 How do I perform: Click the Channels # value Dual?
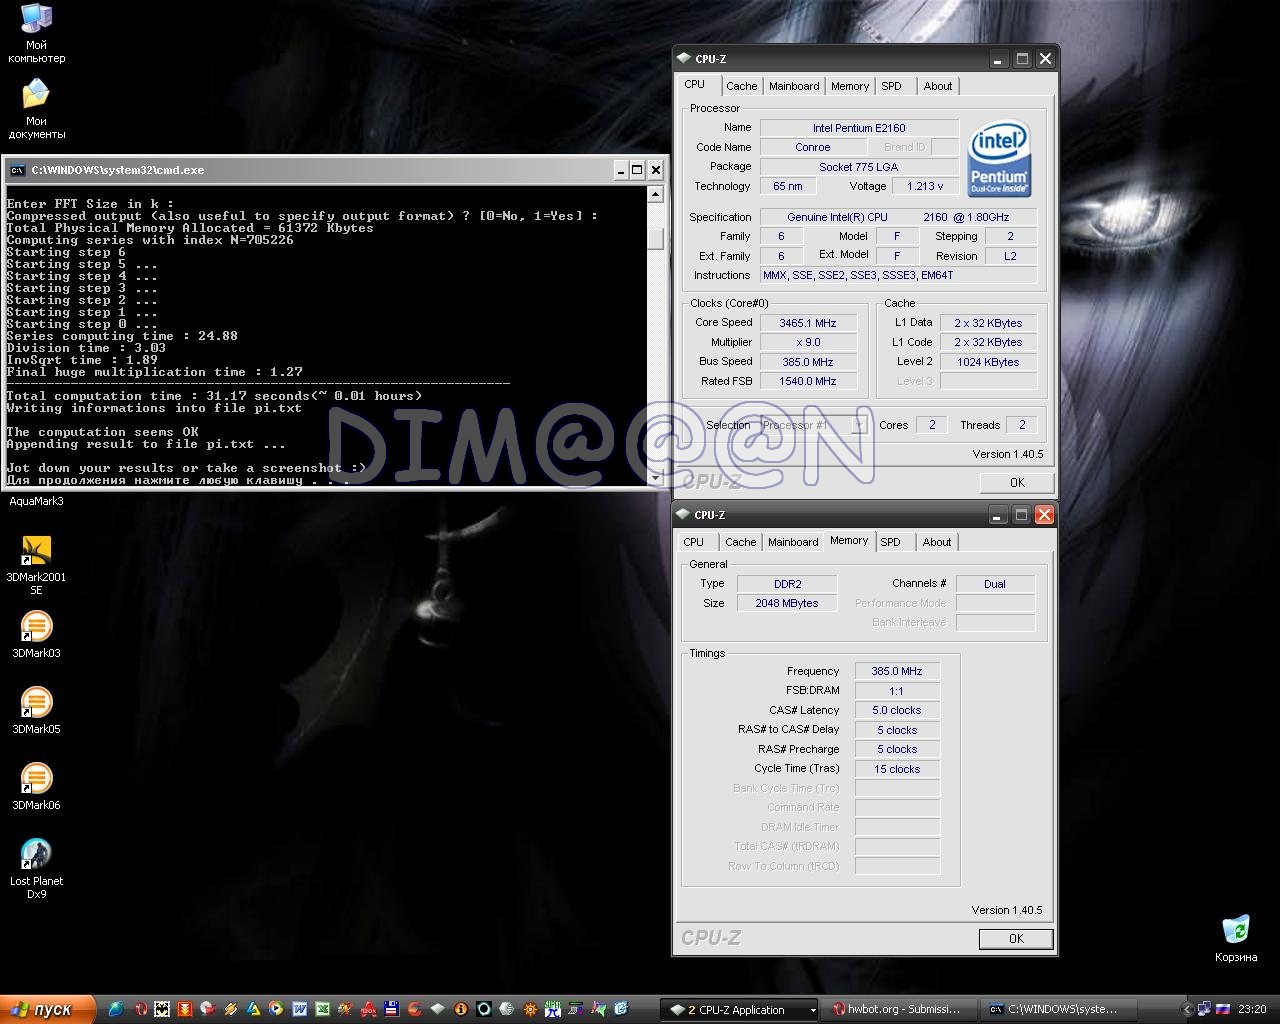(995, 584)
